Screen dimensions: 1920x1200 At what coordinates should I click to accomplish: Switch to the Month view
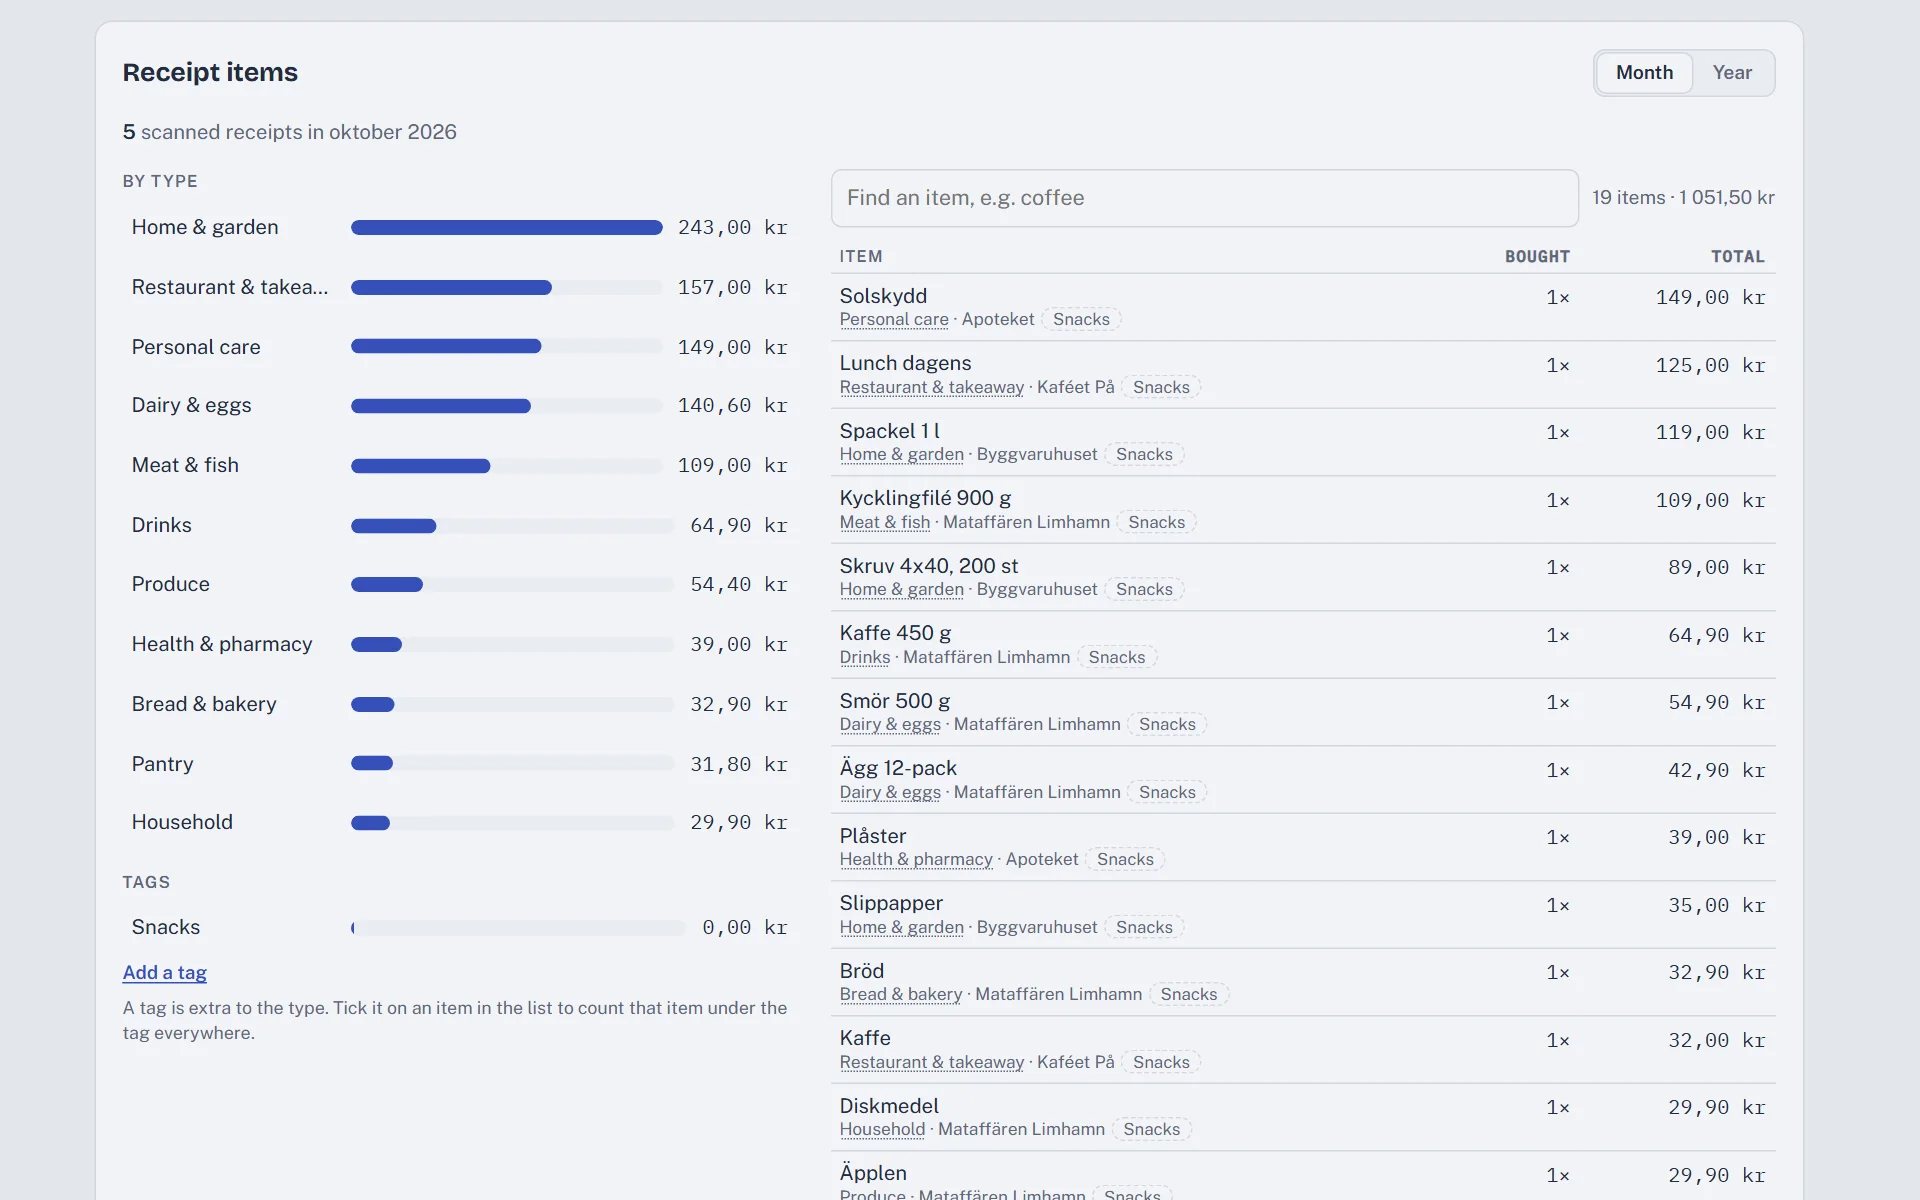click(x=1644, y=73)
